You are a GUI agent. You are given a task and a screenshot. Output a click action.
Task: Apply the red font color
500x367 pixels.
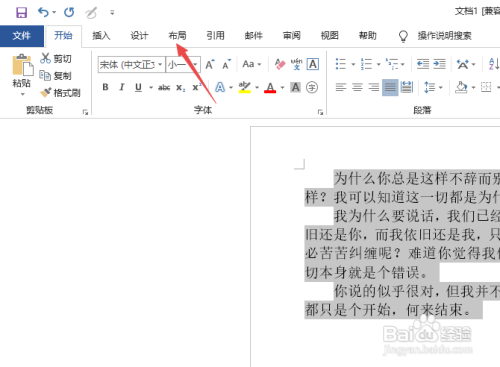click(270, 87)
